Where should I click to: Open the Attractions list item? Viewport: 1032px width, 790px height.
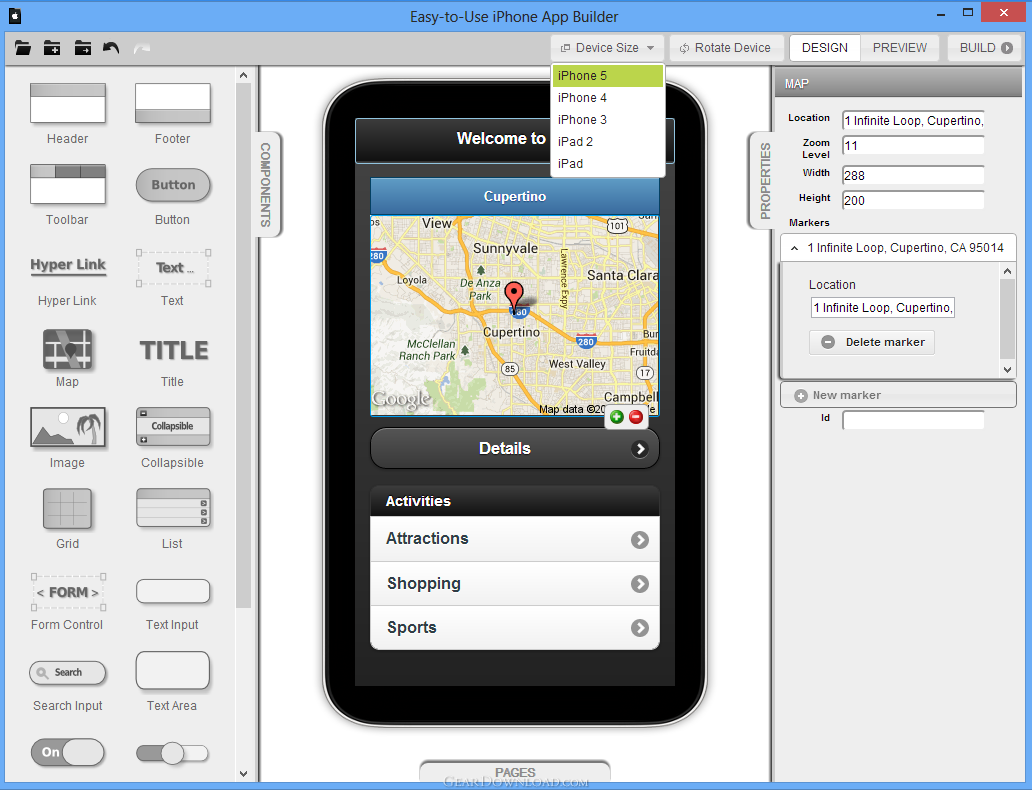click(x=515, y=539)
